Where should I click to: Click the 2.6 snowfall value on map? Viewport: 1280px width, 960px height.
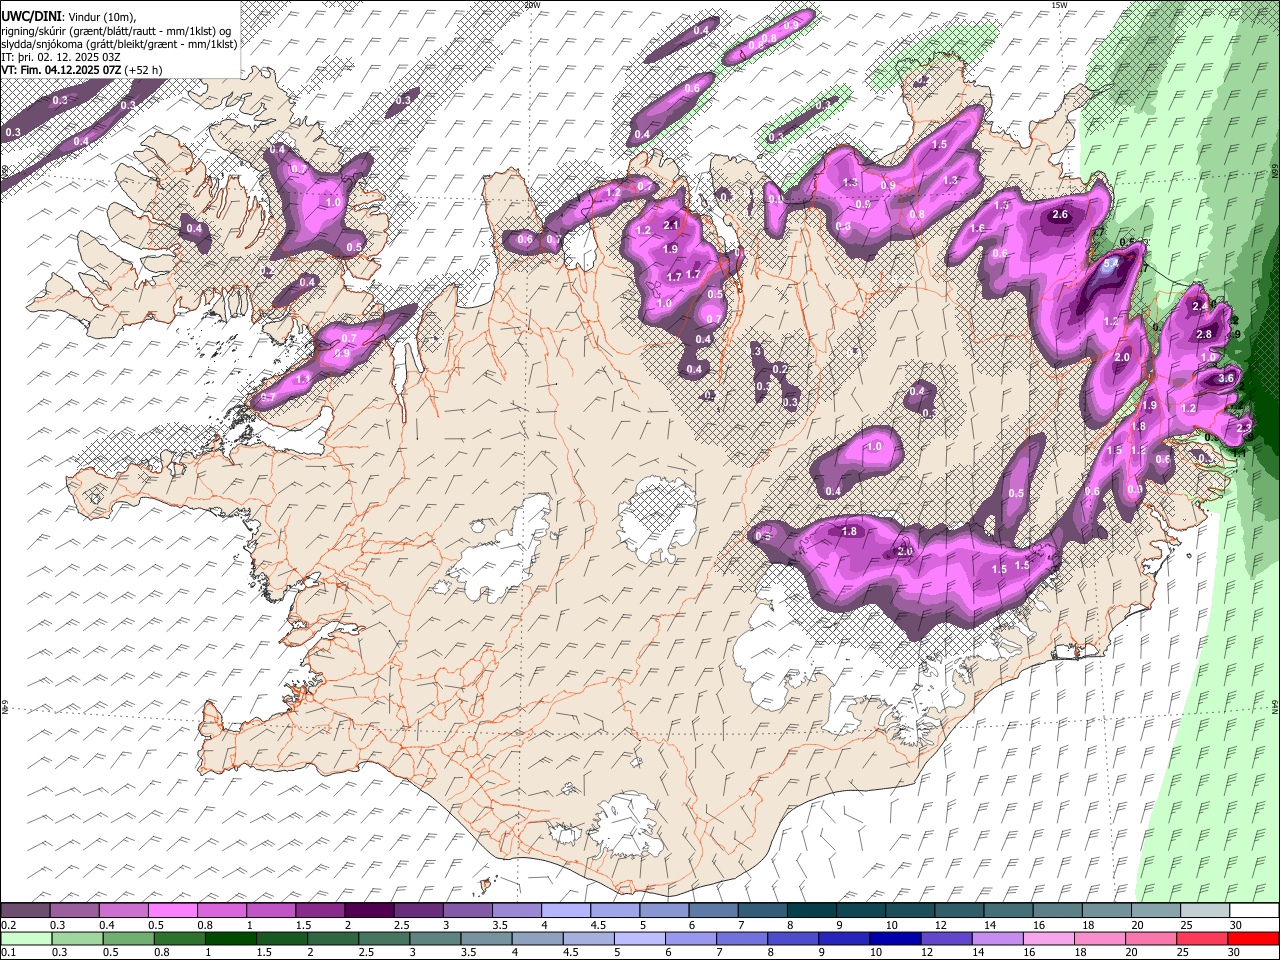(x=1060, y=214)
